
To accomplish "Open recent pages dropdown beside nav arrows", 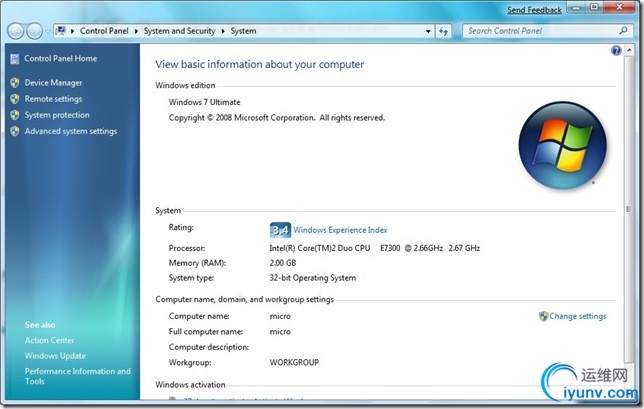I will point(47,31).
